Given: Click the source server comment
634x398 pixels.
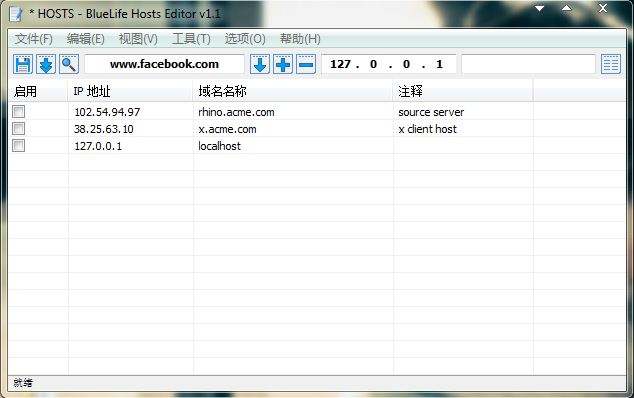Looking at the screenshot, I should point(431,112).
